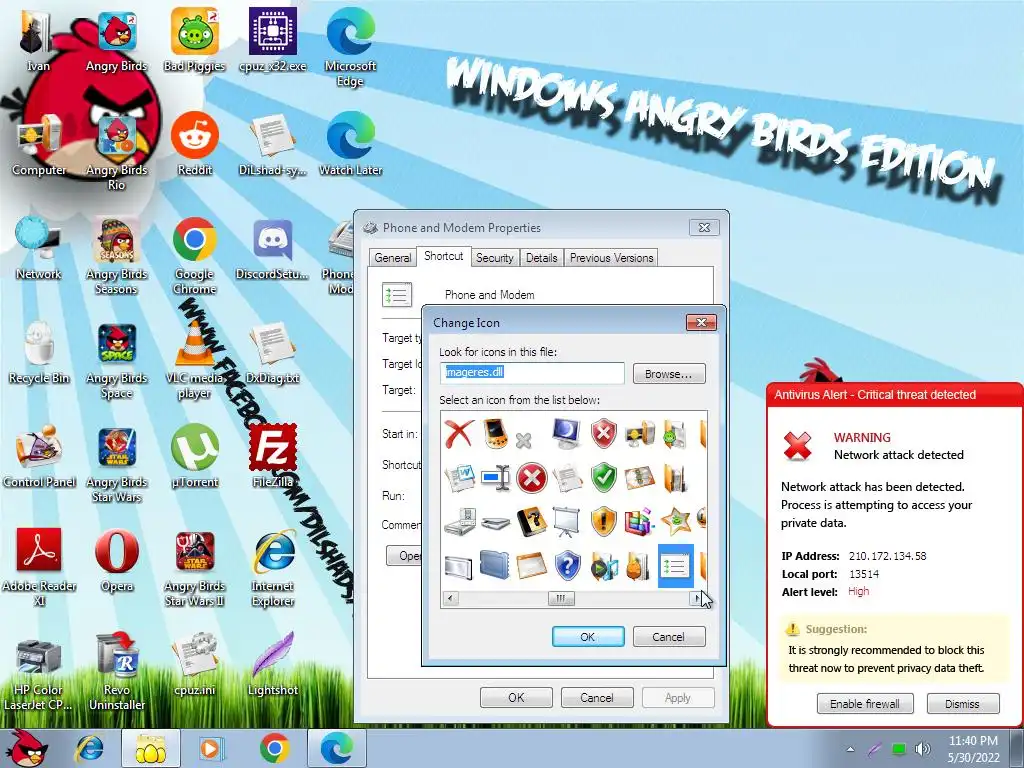Pick the red shield with X icon

(603, 434)
